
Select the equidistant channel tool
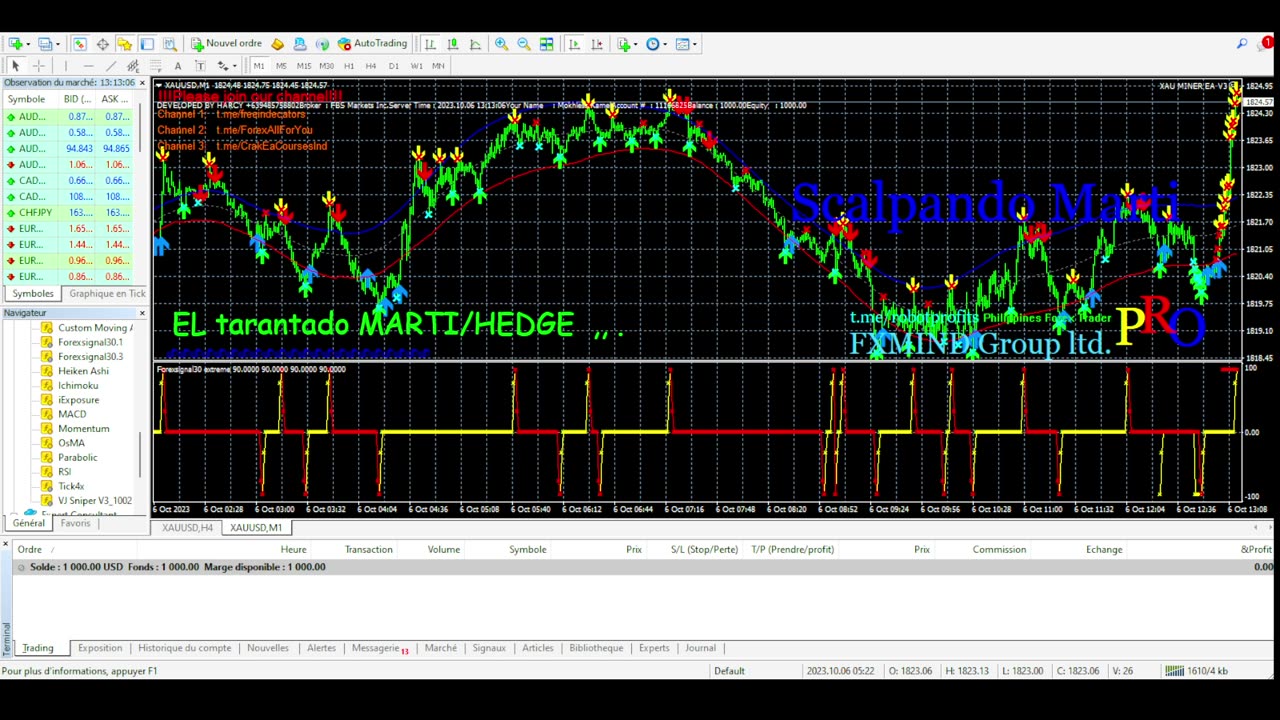click(x=133, y=66)
